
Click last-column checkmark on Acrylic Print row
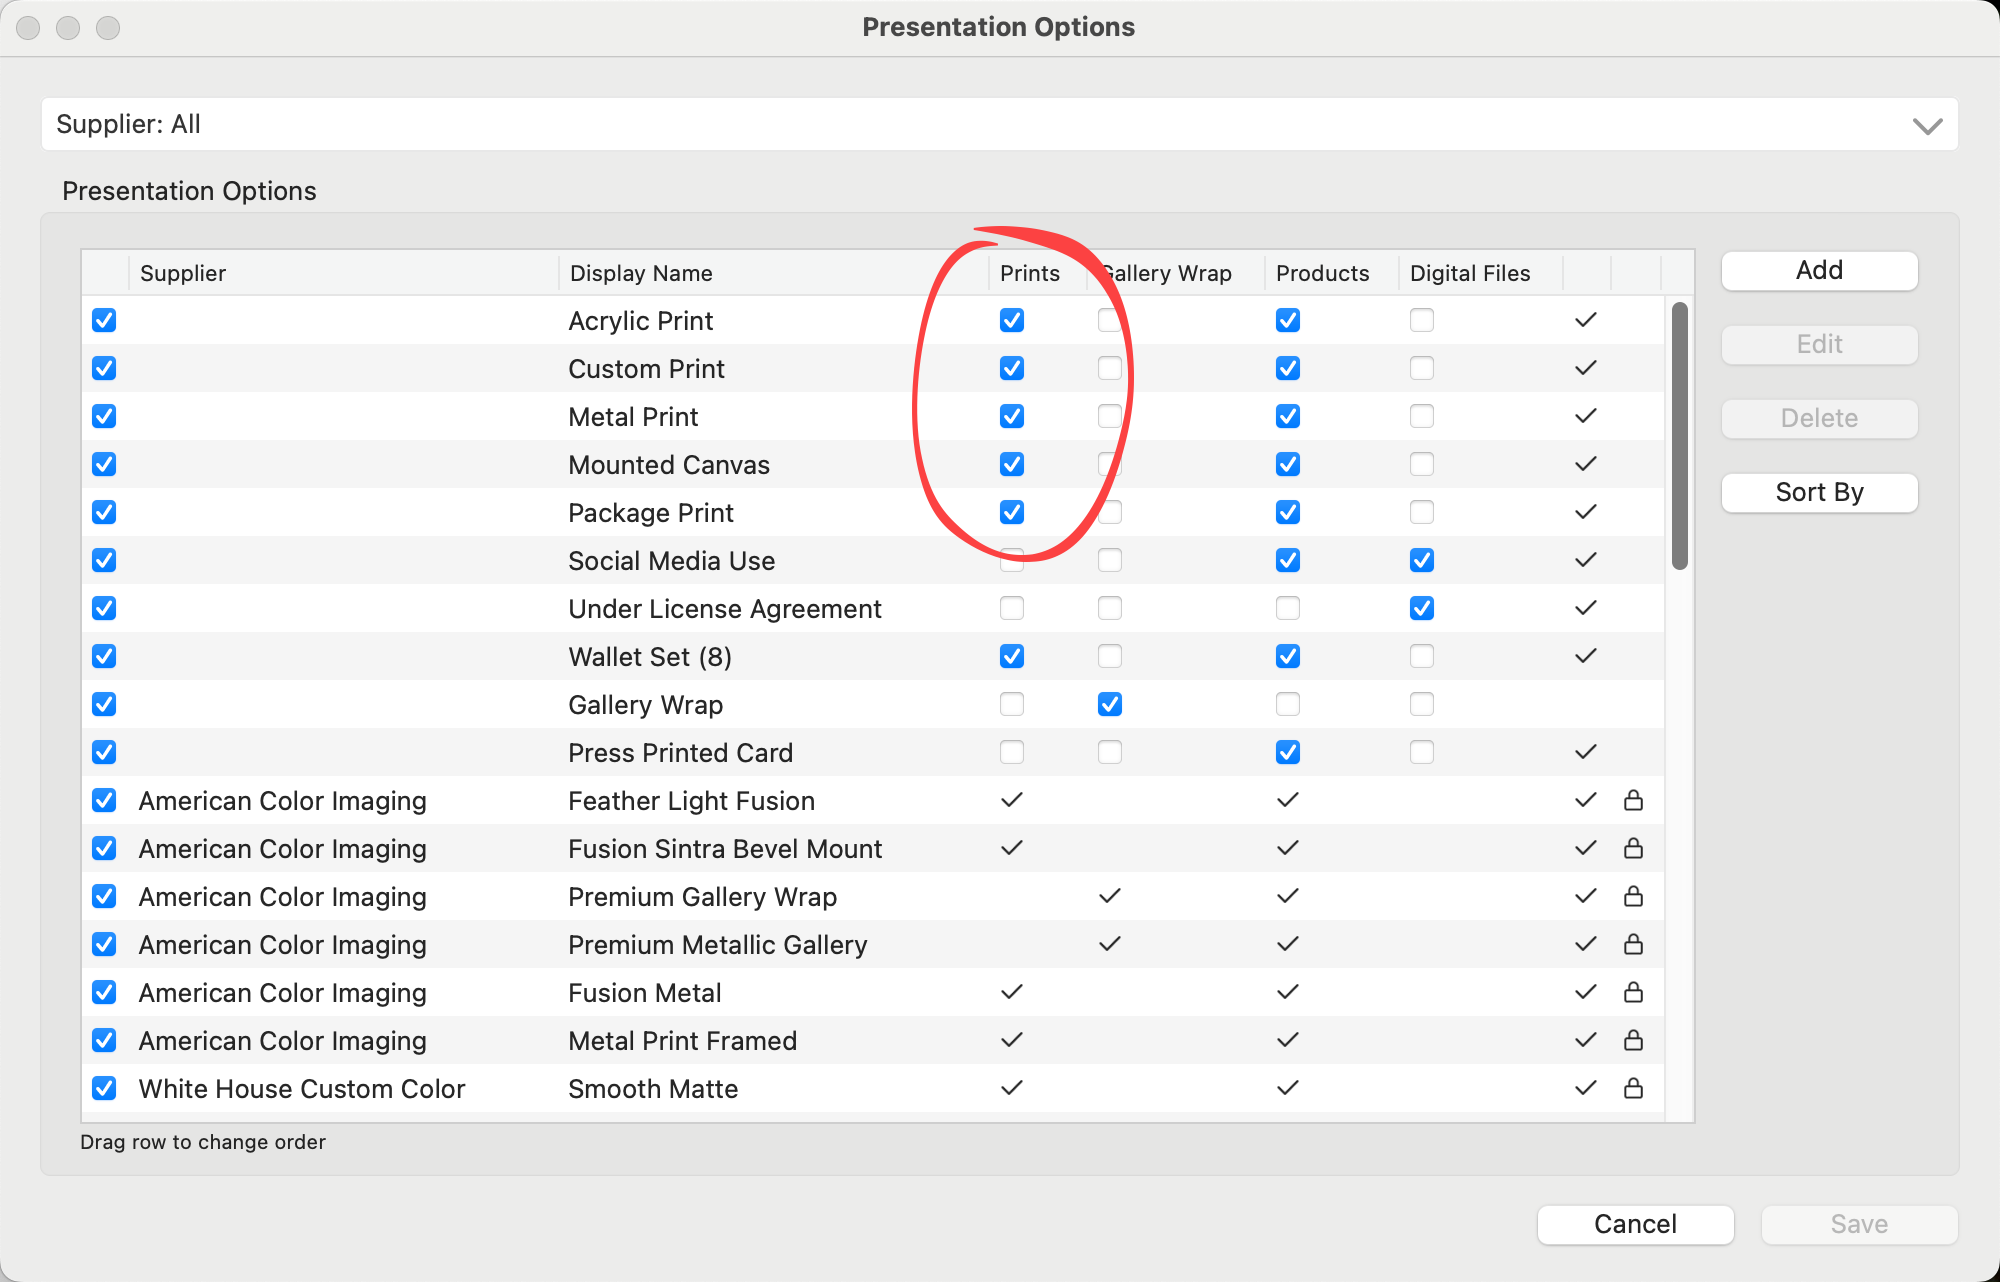[1585, 320]
